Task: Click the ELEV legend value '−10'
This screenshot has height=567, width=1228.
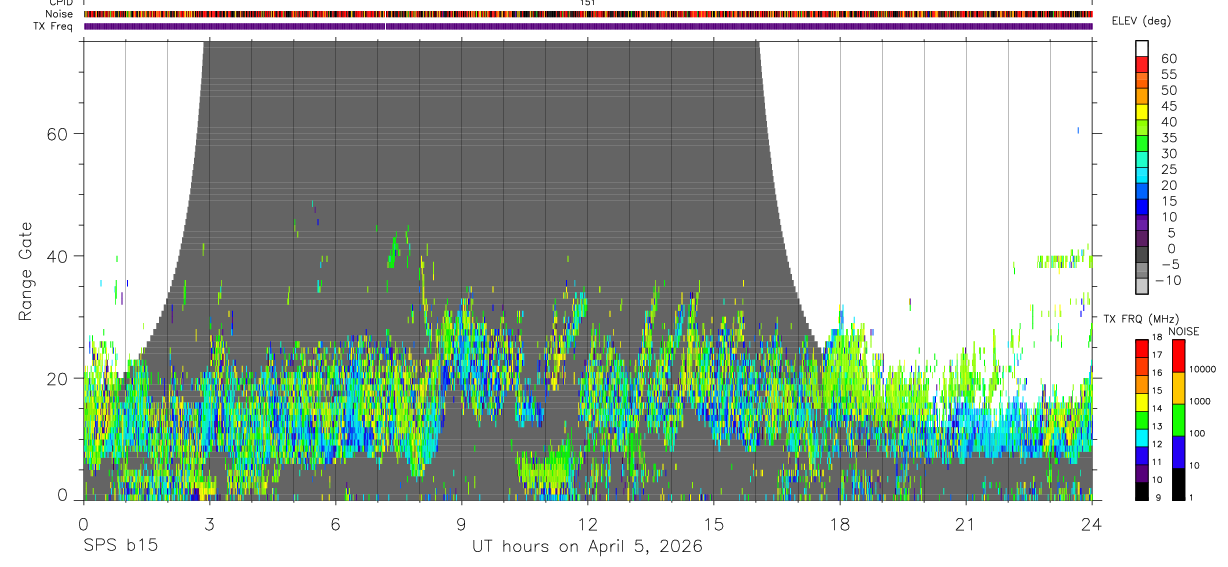Action: click(x=1167, y=280)
